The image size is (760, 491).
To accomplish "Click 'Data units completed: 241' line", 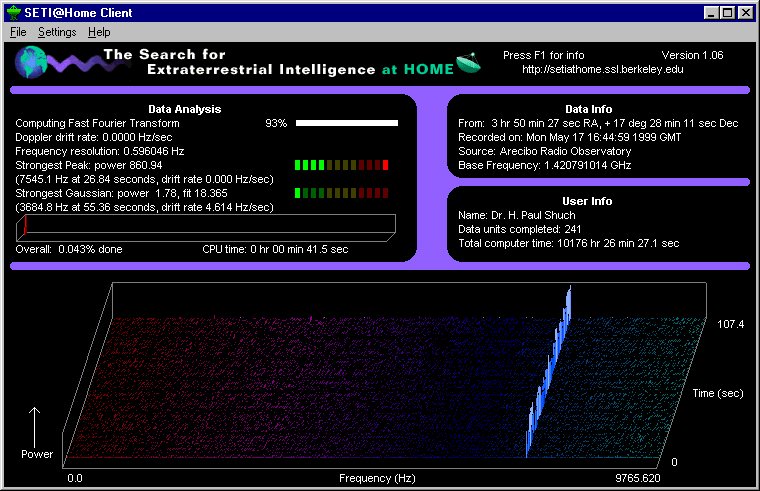I will coord(520,229).
